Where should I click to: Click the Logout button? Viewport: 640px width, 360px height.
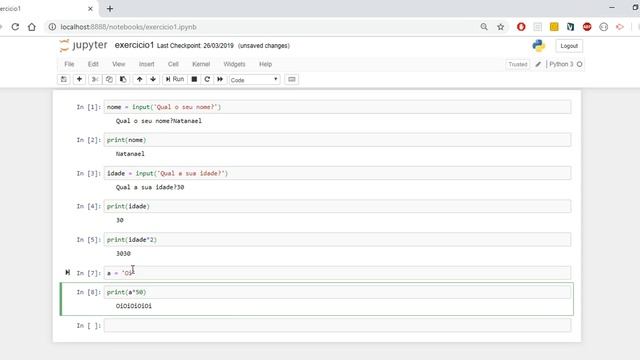pyautogui.click(x=569, y=46)
